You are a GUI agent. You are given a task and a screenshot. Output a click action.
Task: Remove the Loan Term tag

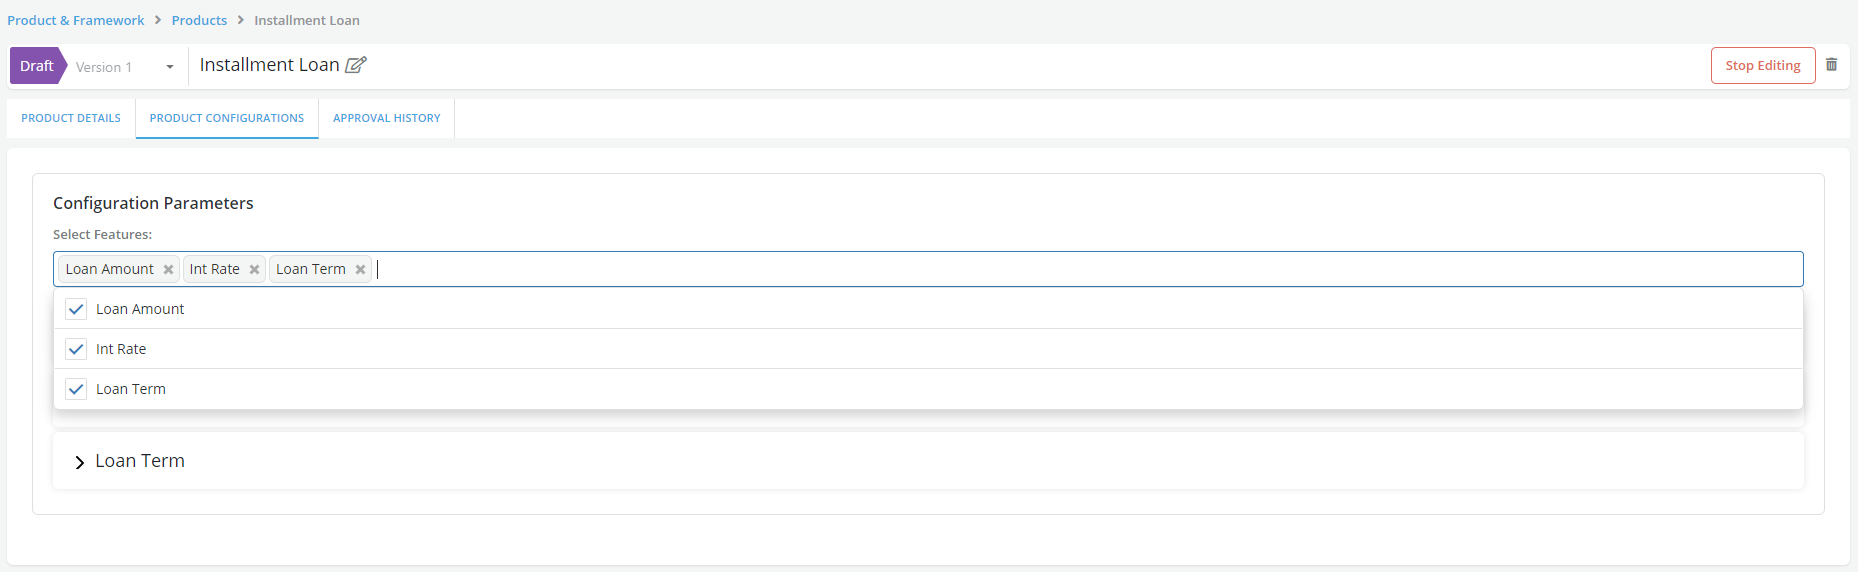[x=360, y=269]
